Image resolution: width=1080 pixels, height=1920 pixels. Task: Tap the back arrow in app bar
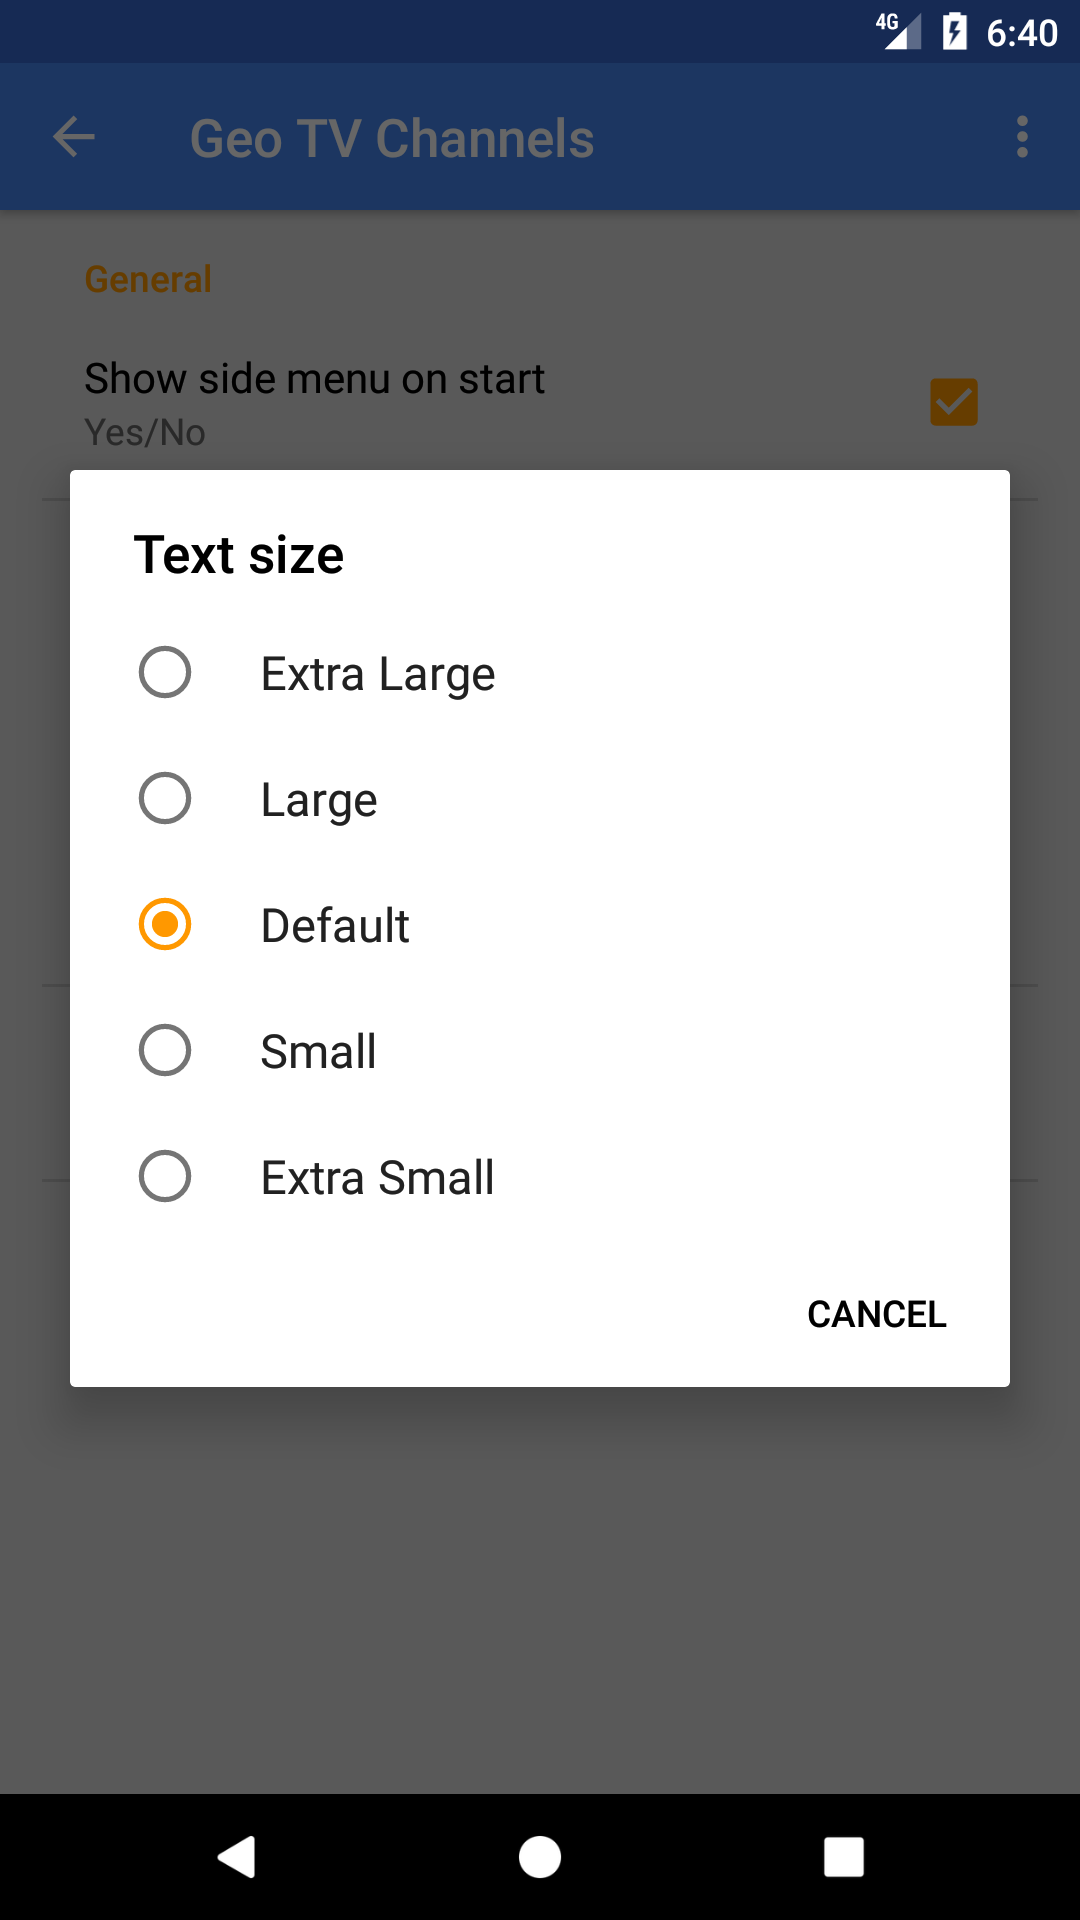74,137
